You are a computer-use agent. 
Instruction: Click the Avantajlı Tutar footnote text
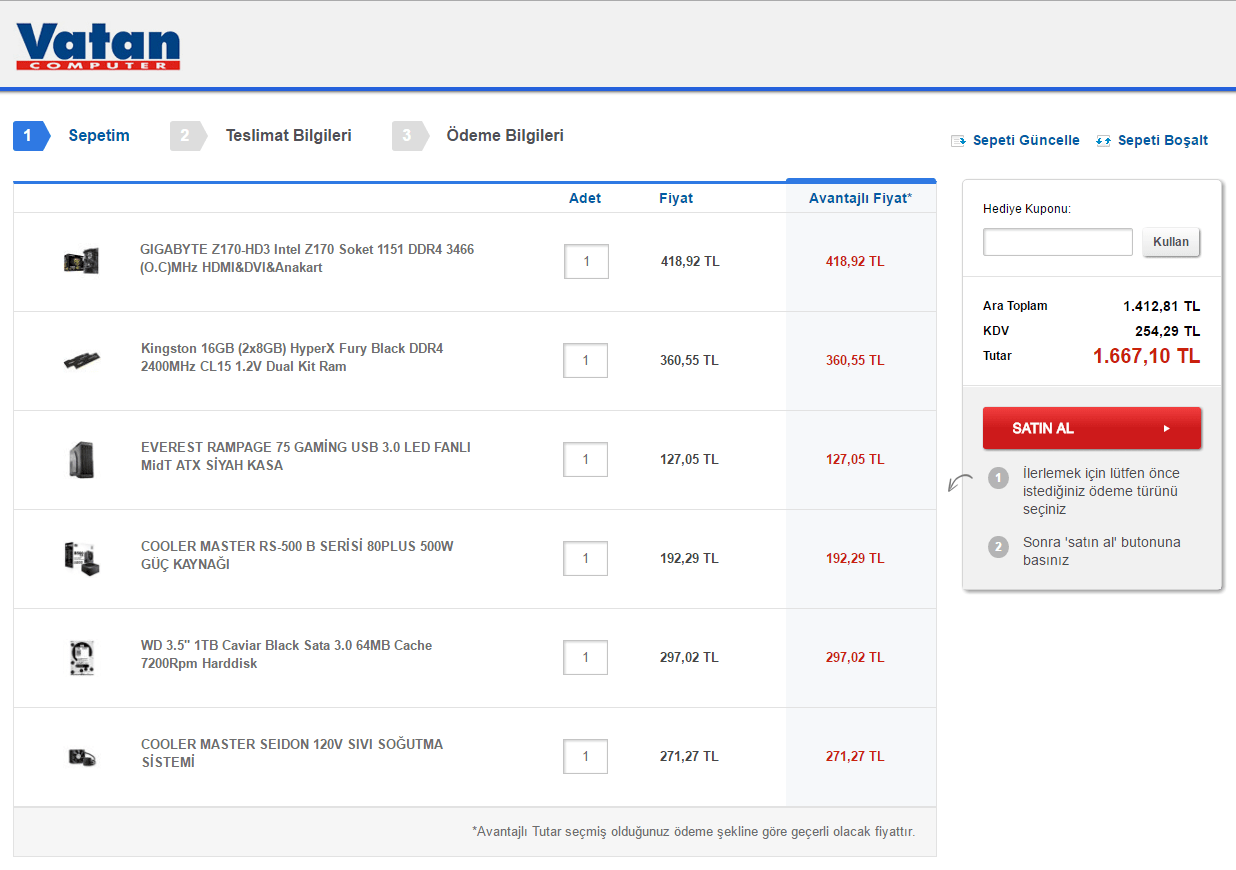[693, 831]
